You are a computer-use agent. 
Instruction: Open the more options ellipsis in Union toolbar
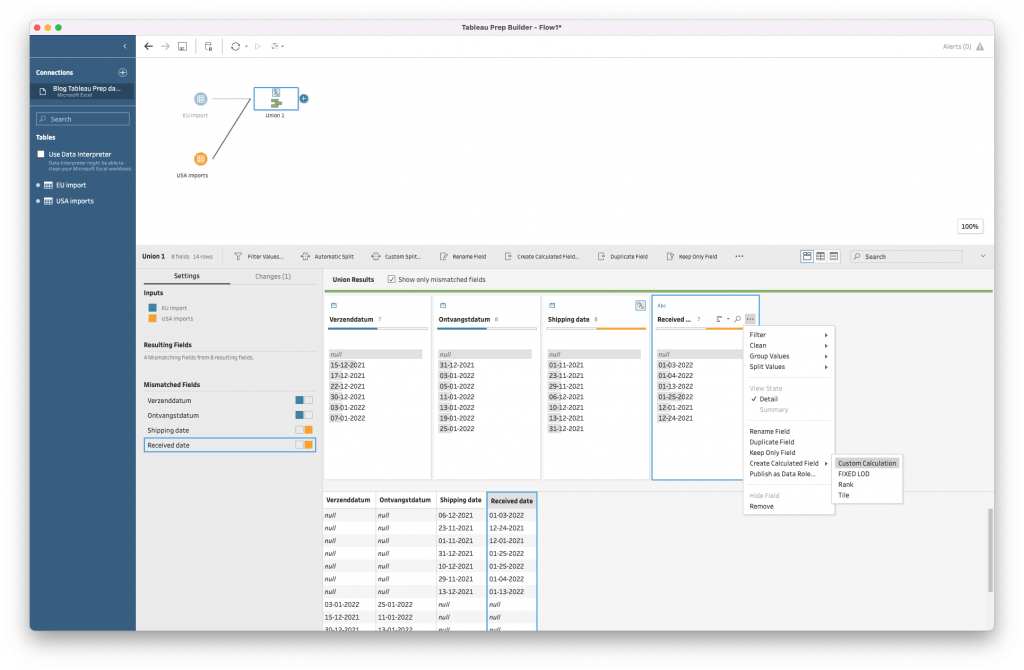point(739,256)
